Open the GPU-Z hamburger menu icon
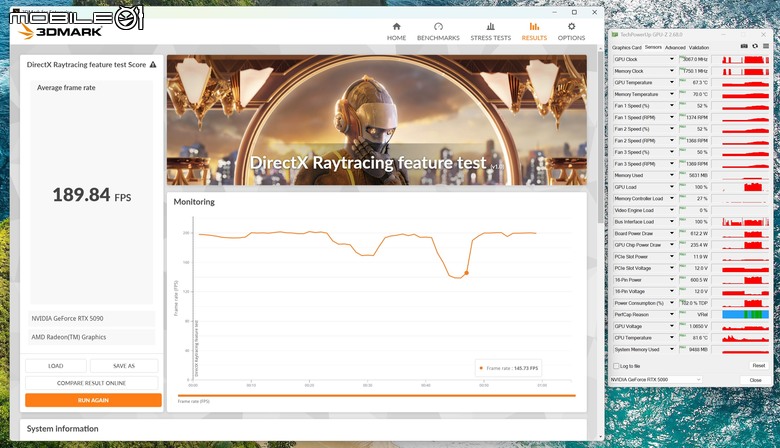The width and height of the screenshot is (780, 448). 766,46
